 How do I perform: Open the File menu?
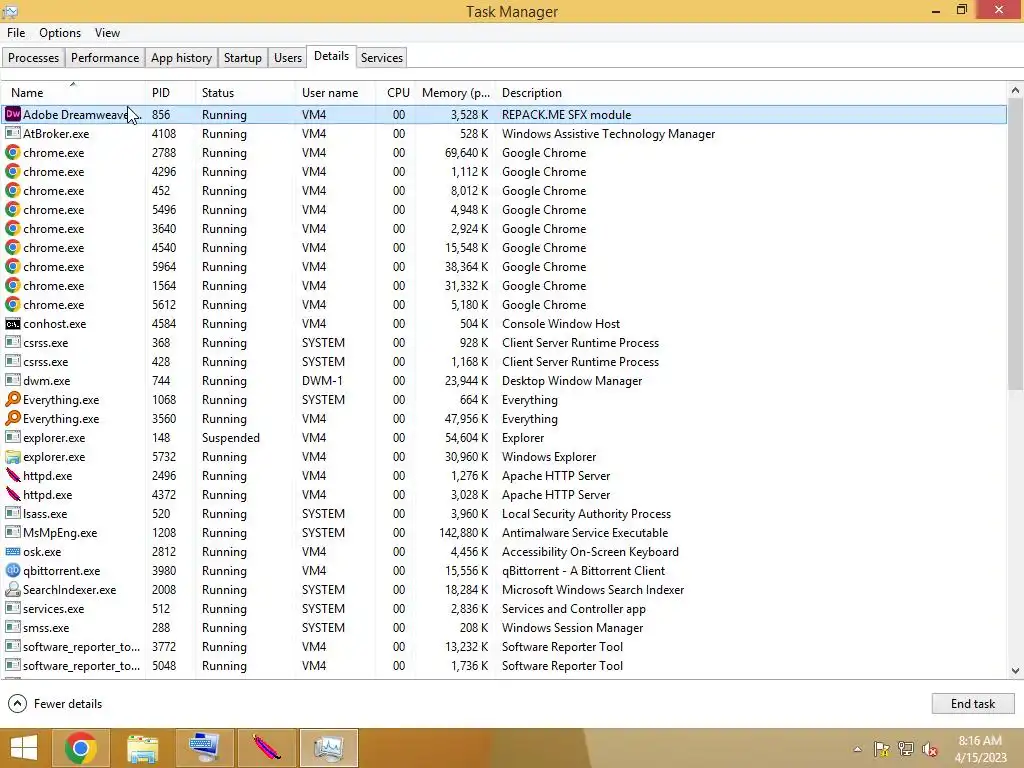pos(16,33)
